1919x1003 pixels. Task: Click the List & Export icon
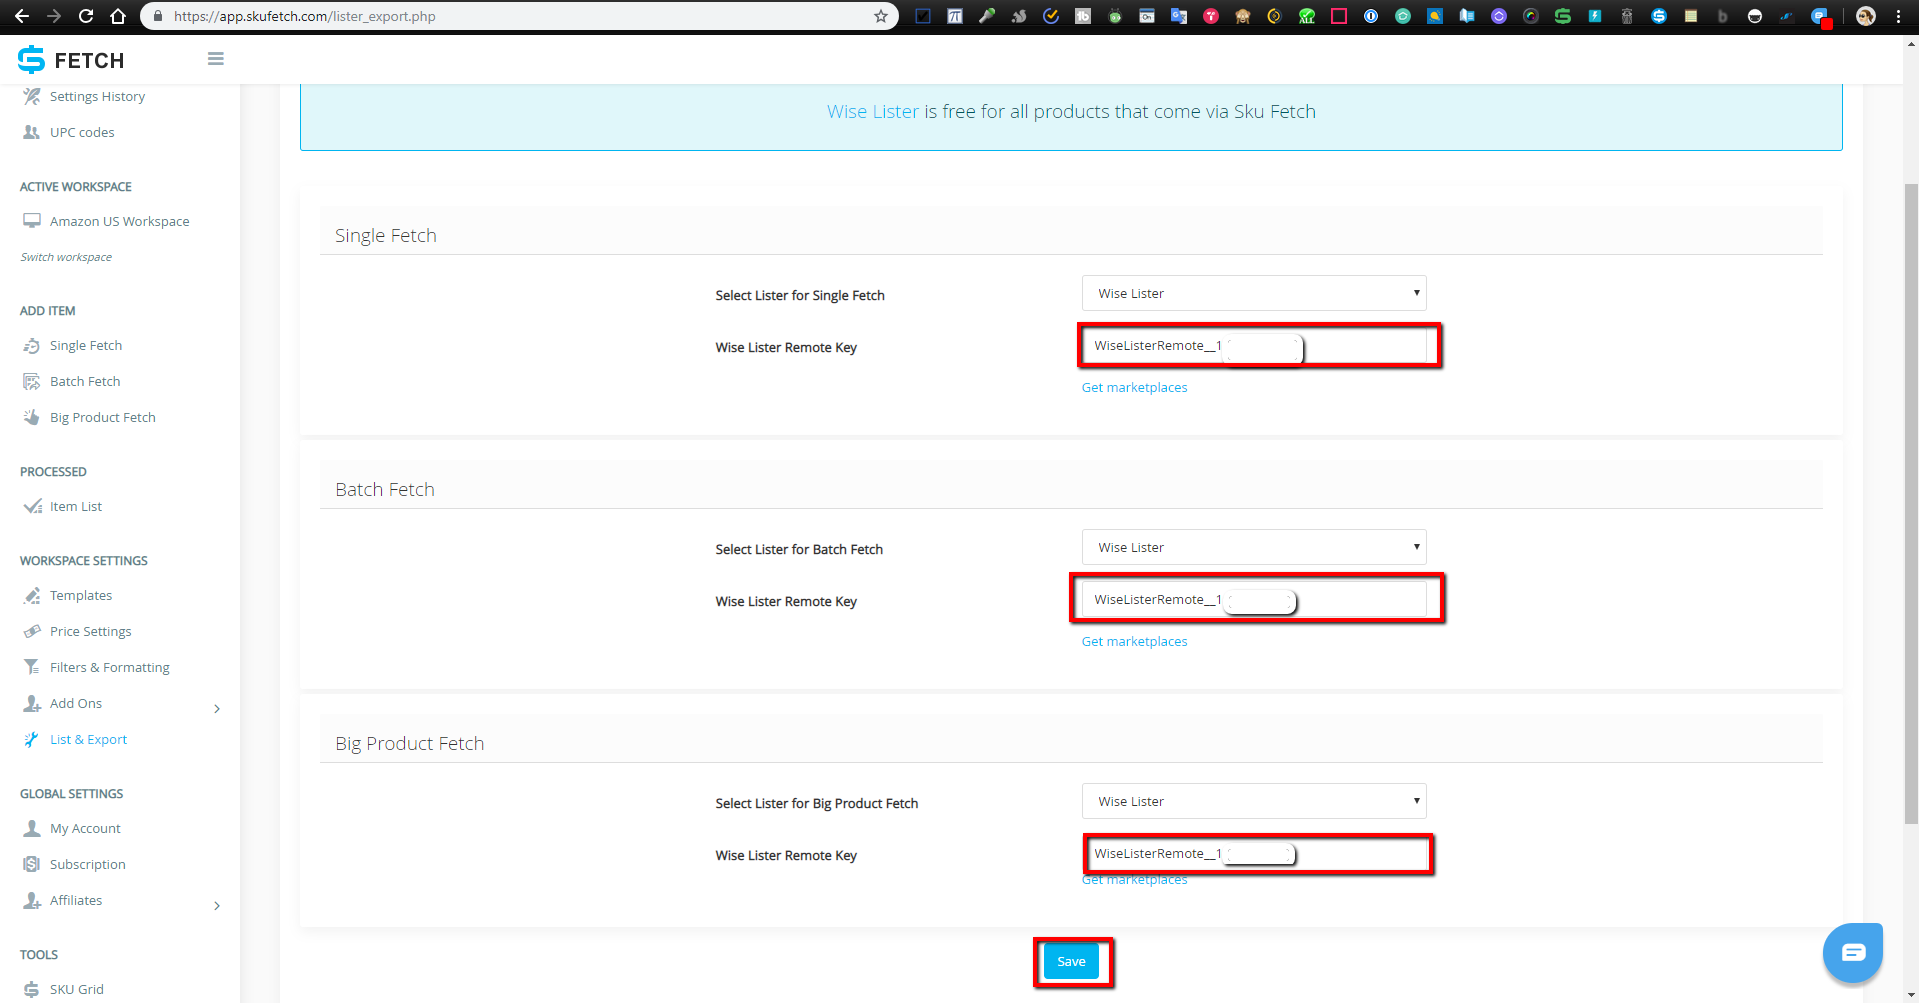[32, 739]
